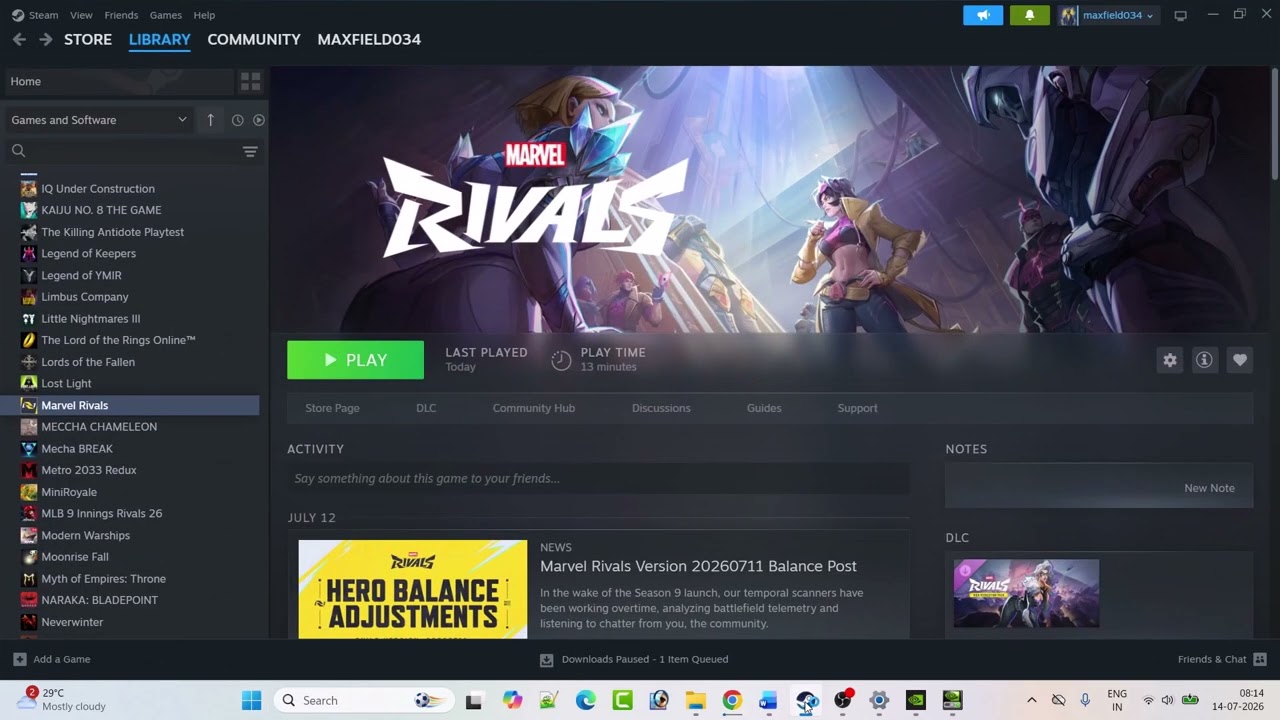Select Mecha BREAK game icon
The height and width of the screenshot is (720, 1280).
29,449
